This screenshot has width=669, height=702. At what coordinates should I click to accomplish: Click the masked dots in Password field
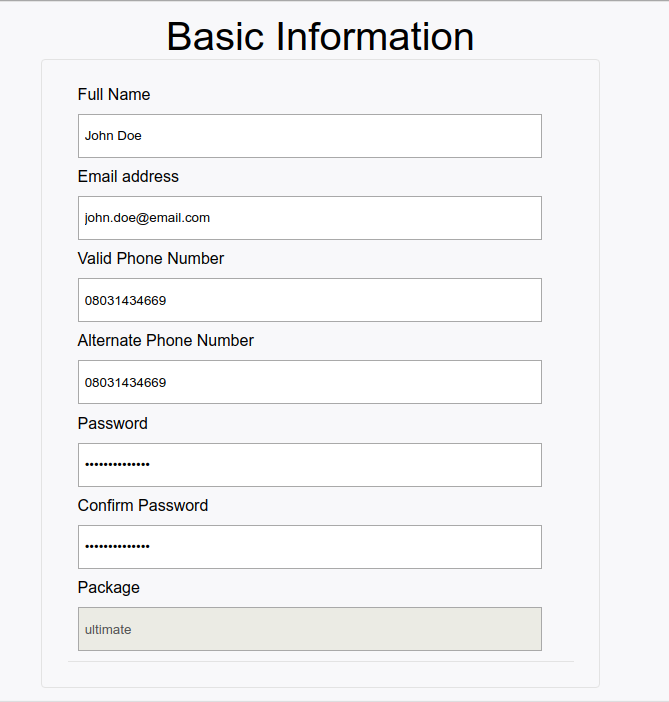tap(117, 465)
